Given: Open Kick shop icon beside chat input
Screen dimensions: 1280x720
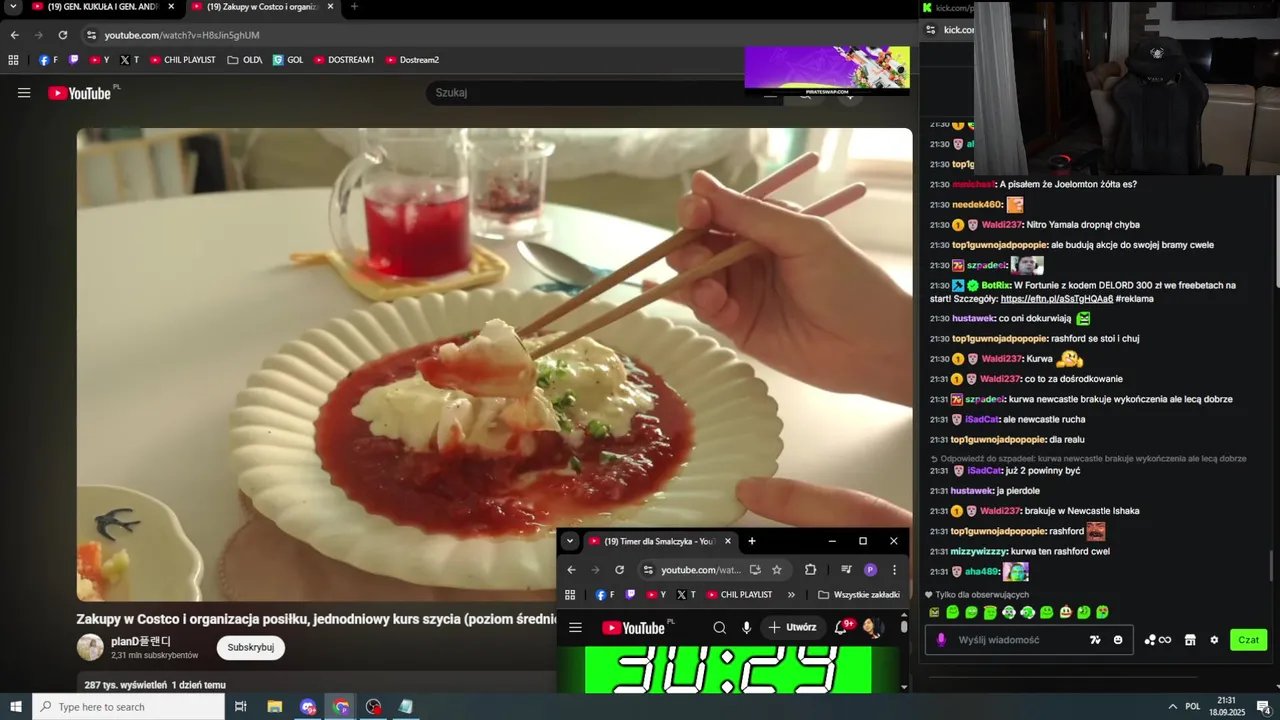Looking at the screenshot, I should click(x=1190, y=640).
